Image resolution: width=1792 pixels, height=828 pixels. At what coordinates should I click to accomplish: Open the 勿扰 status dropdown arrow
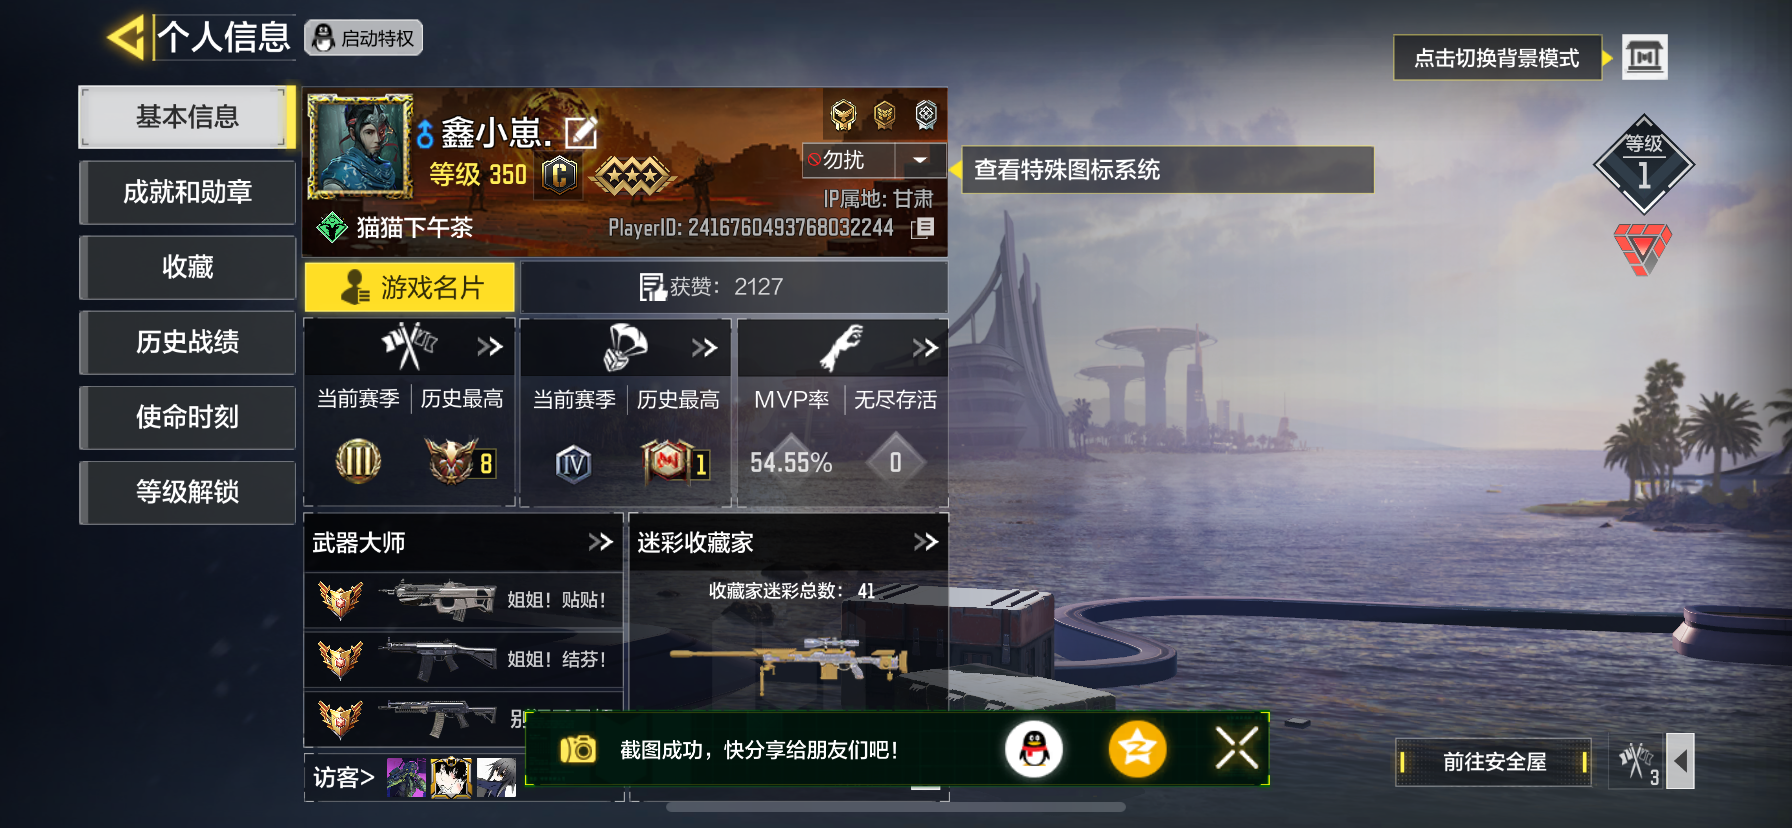[920, 160]
